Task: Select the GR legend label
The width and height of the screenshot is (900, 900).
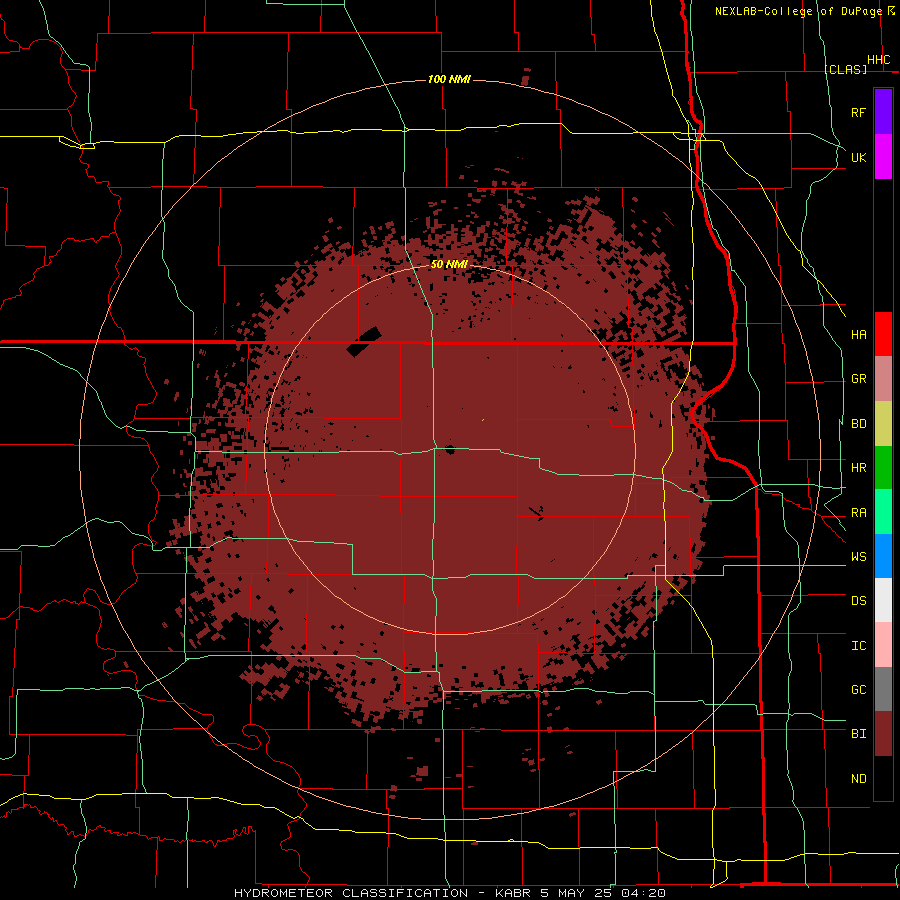Action: [858, 379]
